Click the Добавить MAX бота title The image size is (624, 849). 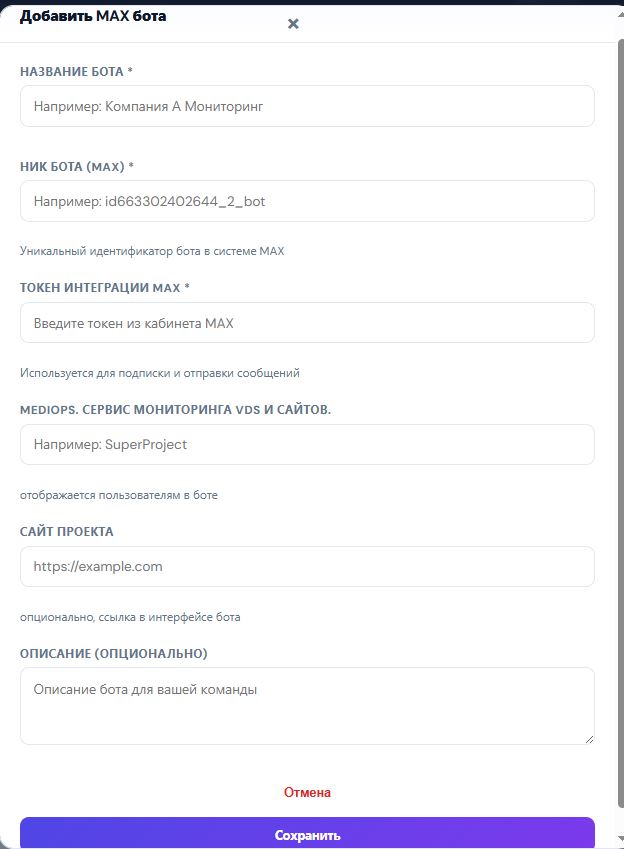pos(93,16)
